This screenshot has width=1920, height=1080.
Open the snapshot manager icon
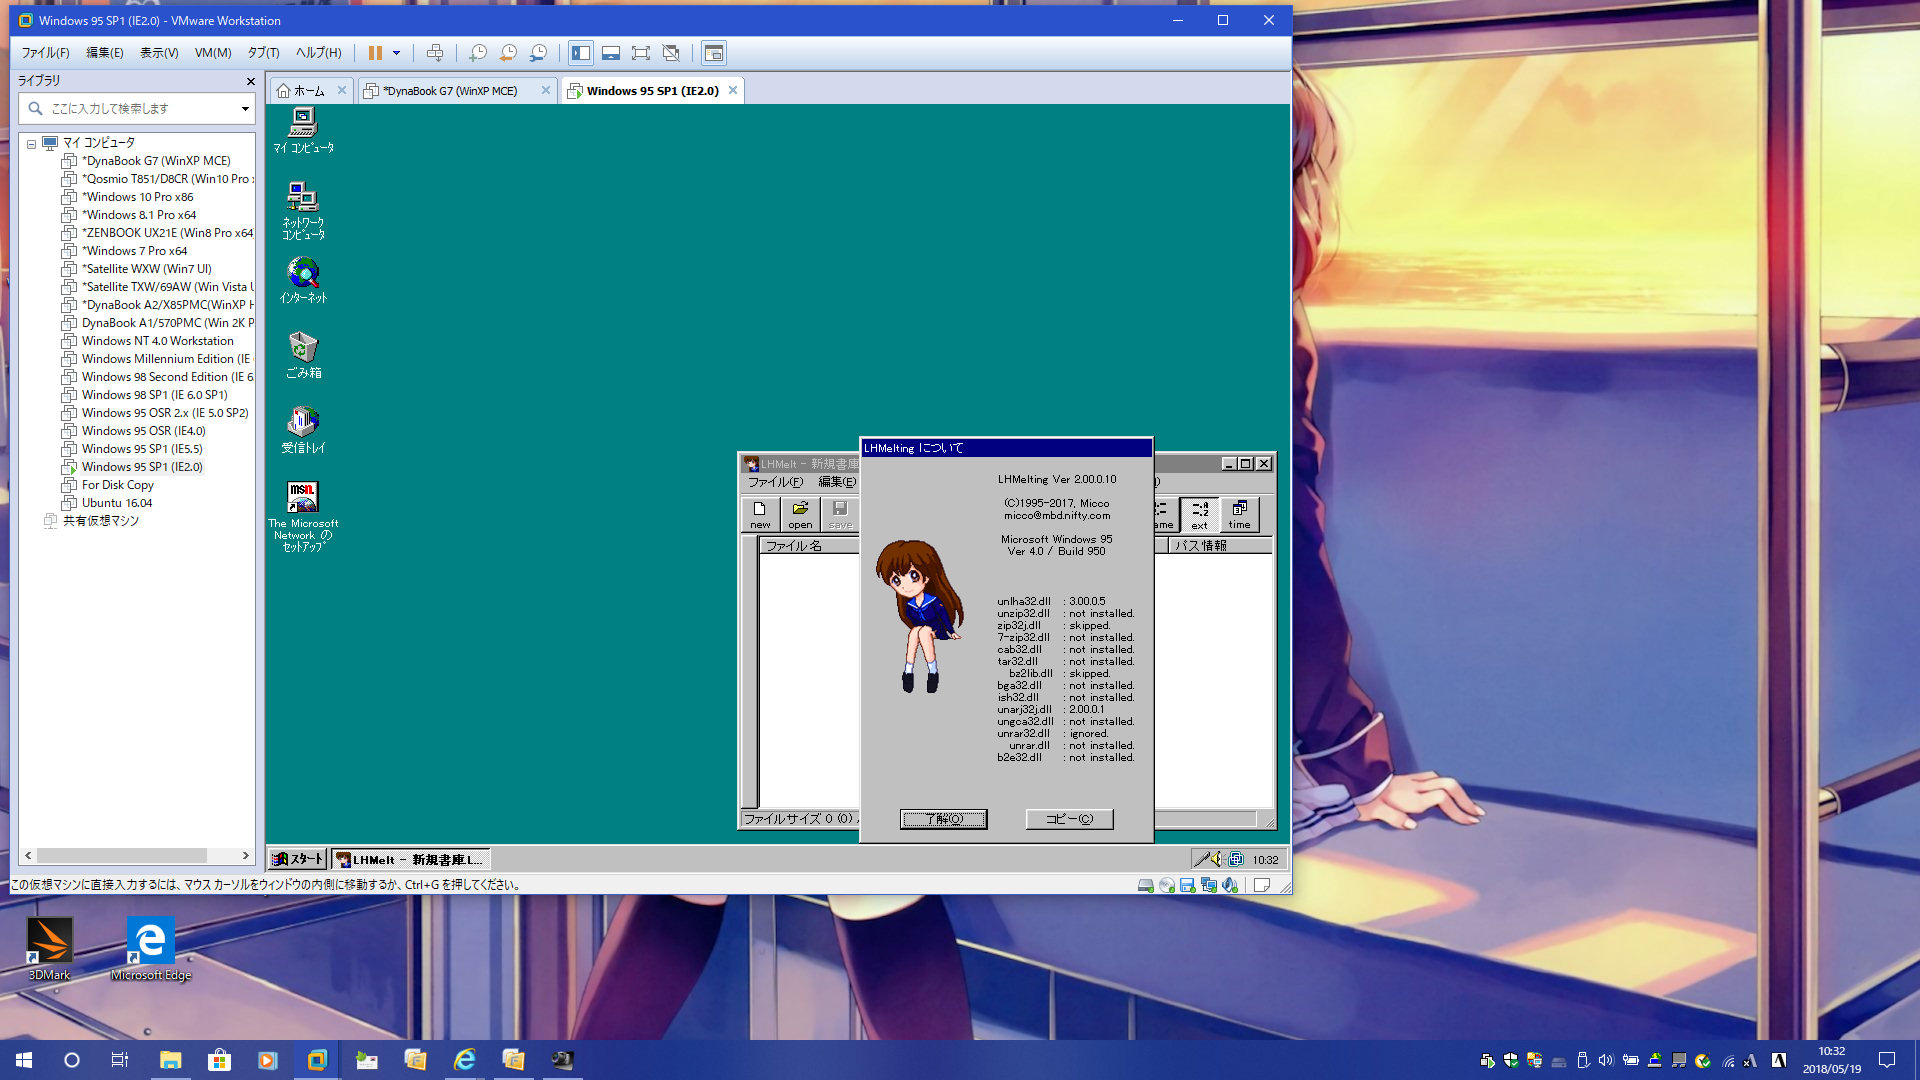click(x=539, y=53)
